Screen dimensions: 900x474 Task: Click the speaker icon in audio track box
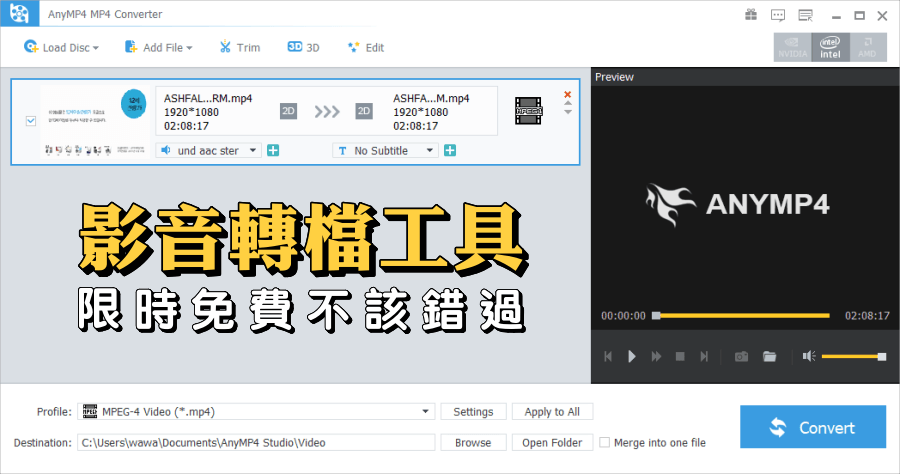pos(166,150)
